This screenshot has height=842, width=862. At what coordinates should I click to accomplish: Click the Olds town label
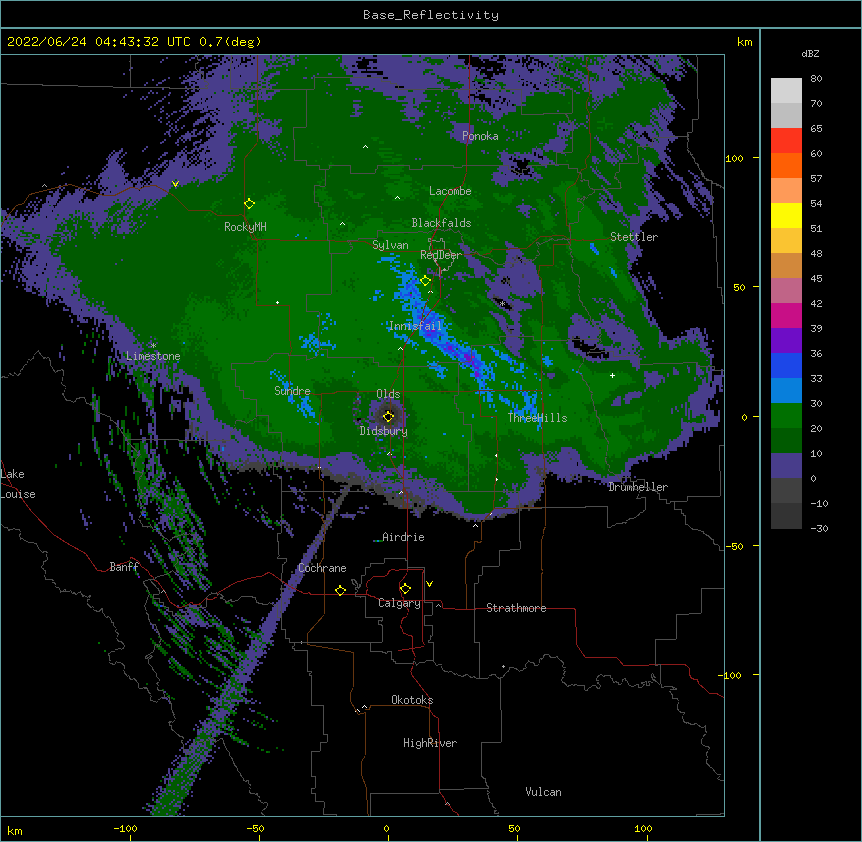pyautogui.click(x=388, y=394)
